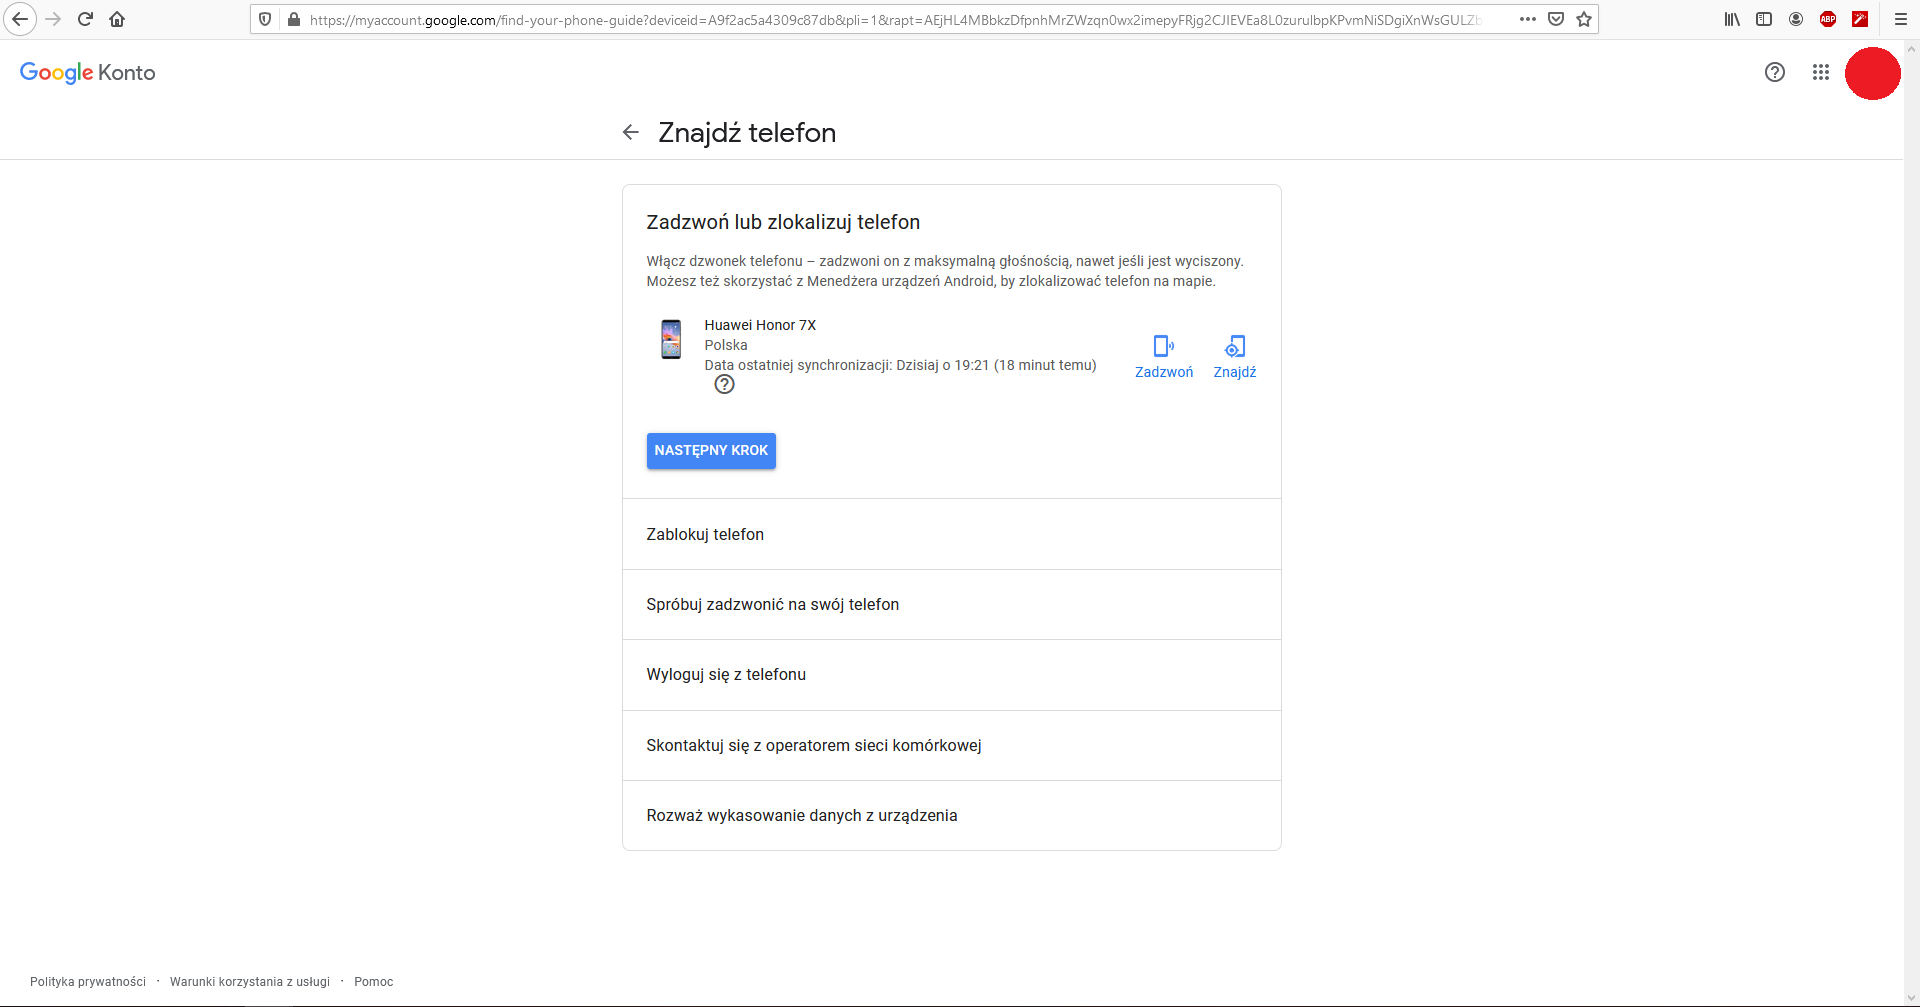Viewport: 1920px width, 1007px height.
Task: Open Firefox hamburger menu
Action: pyautogui.click(x=1901, y=19)
